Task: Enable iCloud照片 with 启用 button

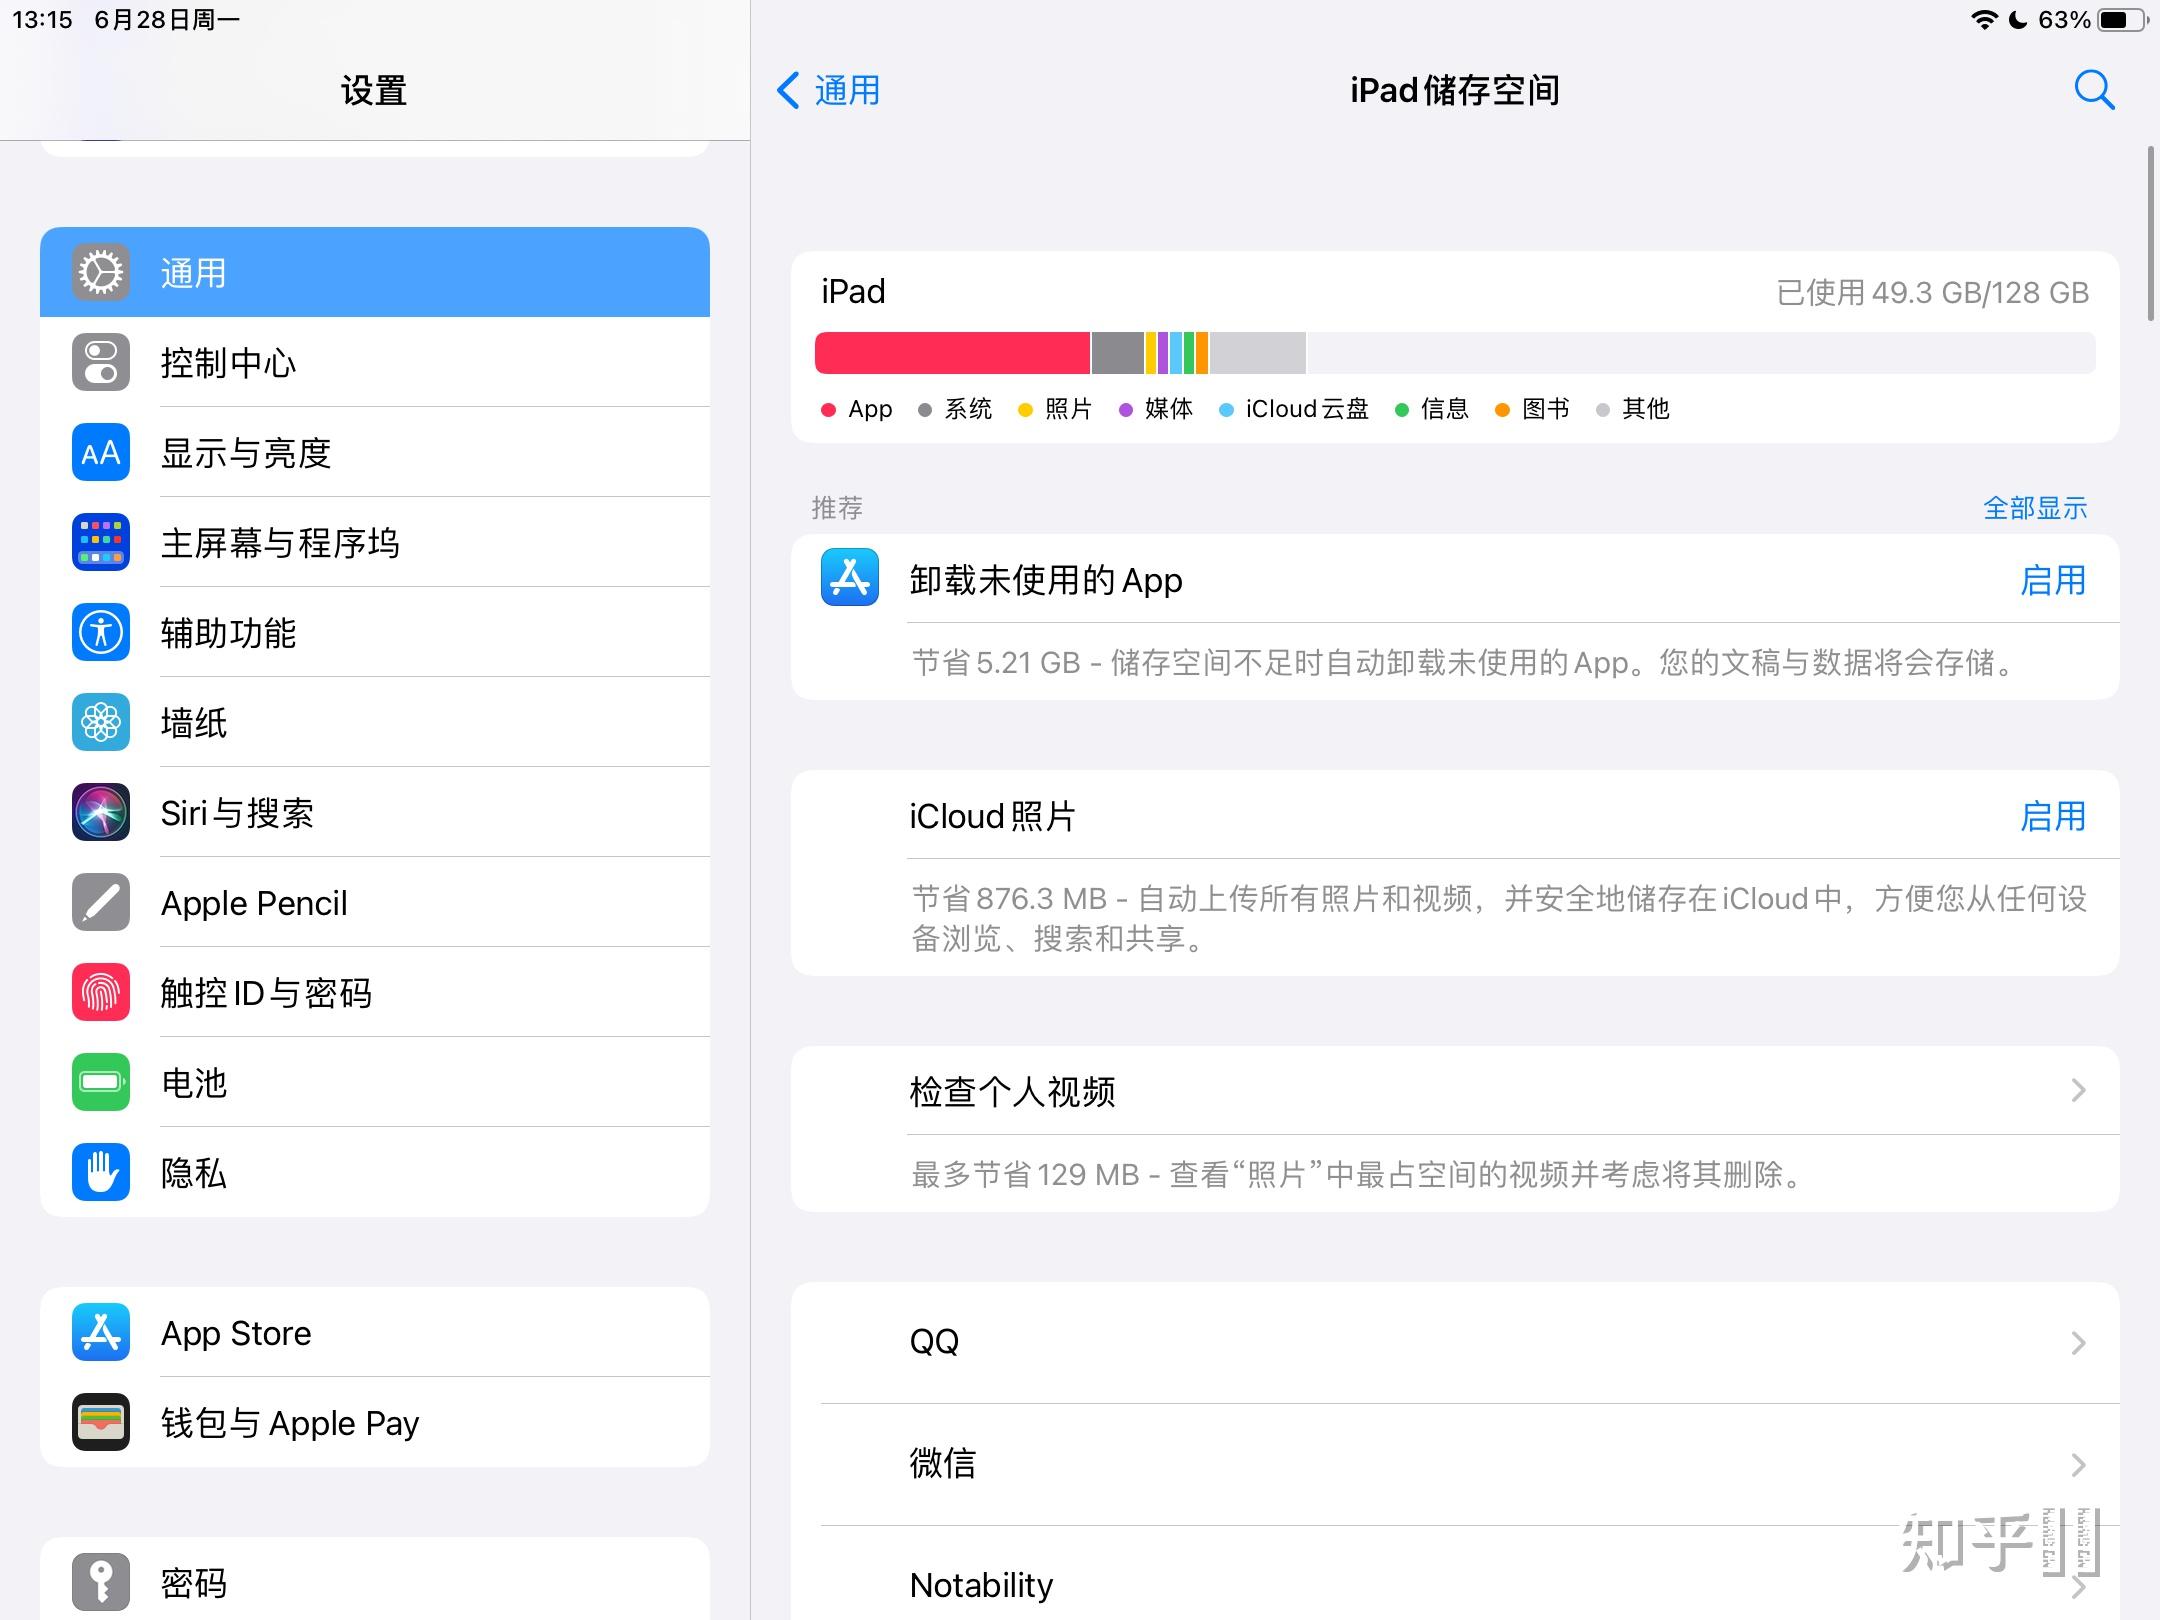Action: tap(2053, 816)
